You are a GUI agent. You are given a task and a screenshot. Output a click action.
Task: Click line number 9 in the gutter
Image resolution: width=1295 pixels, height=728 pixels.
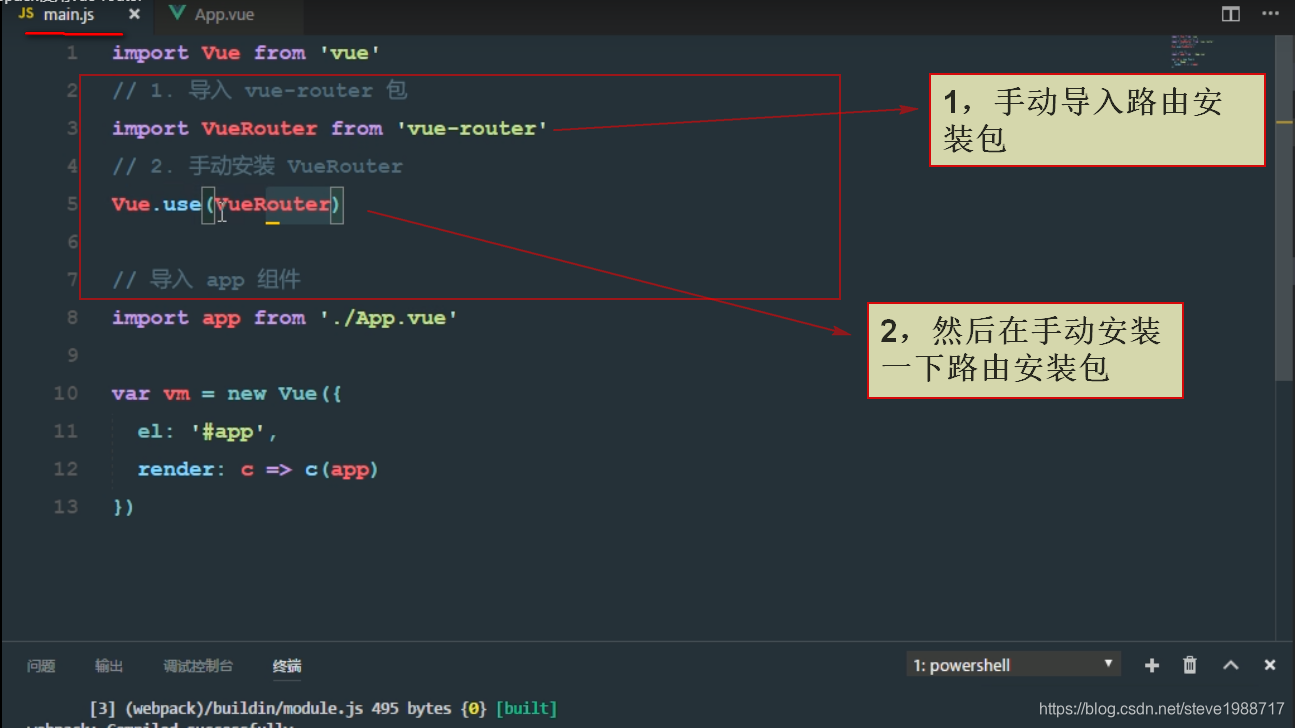tap(72, 356)
